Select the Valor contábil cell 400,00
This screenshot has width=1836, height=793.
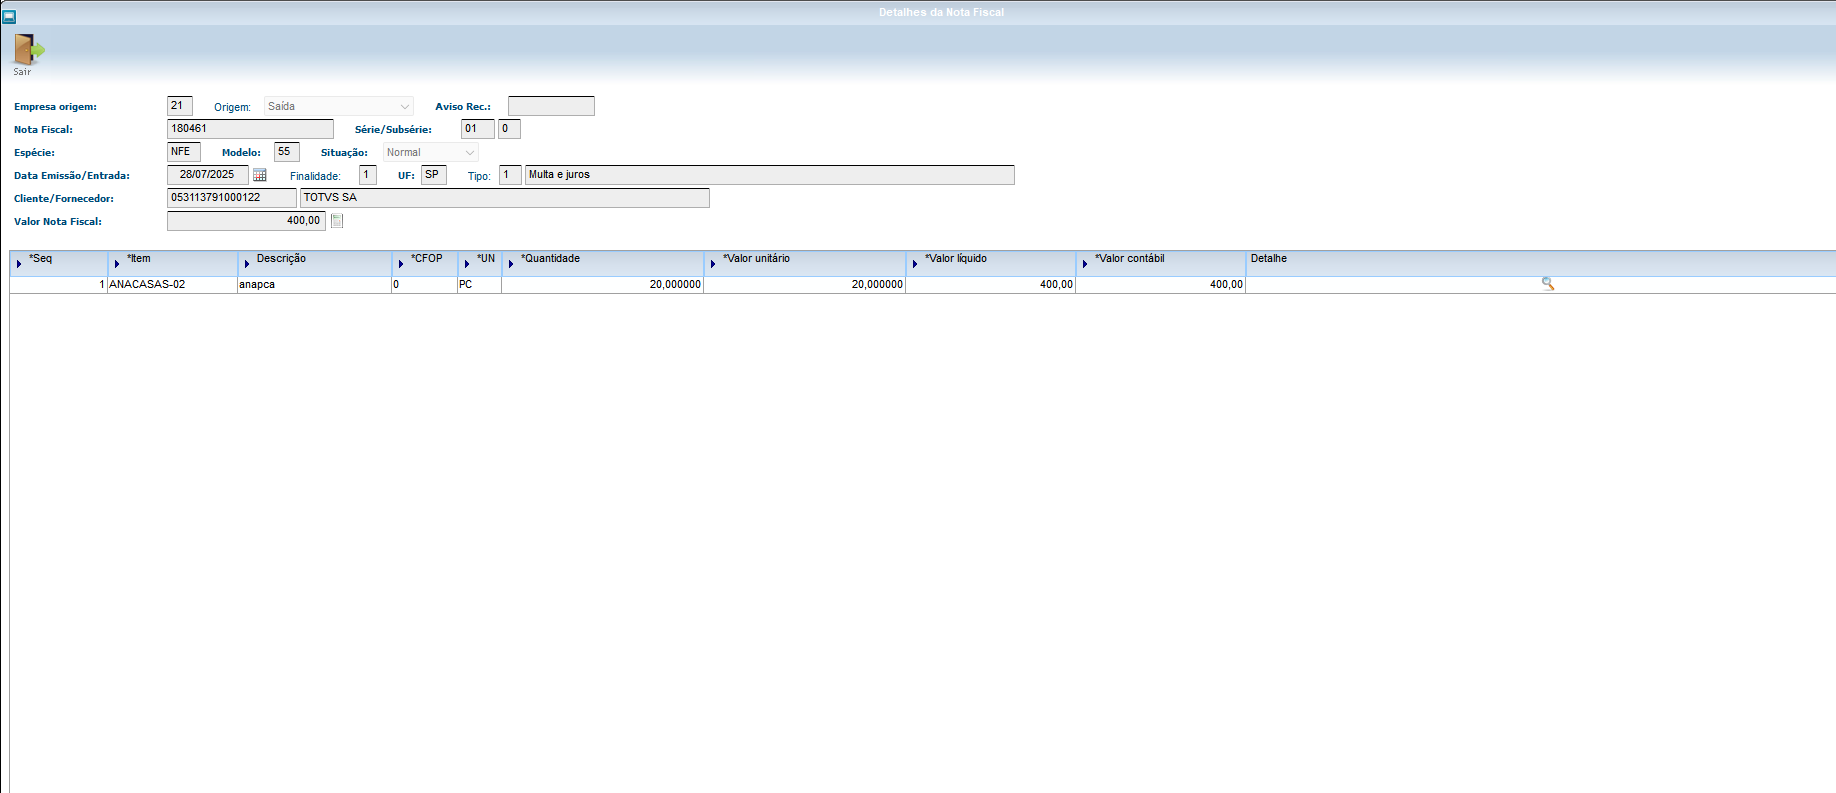click(1161, 285)
